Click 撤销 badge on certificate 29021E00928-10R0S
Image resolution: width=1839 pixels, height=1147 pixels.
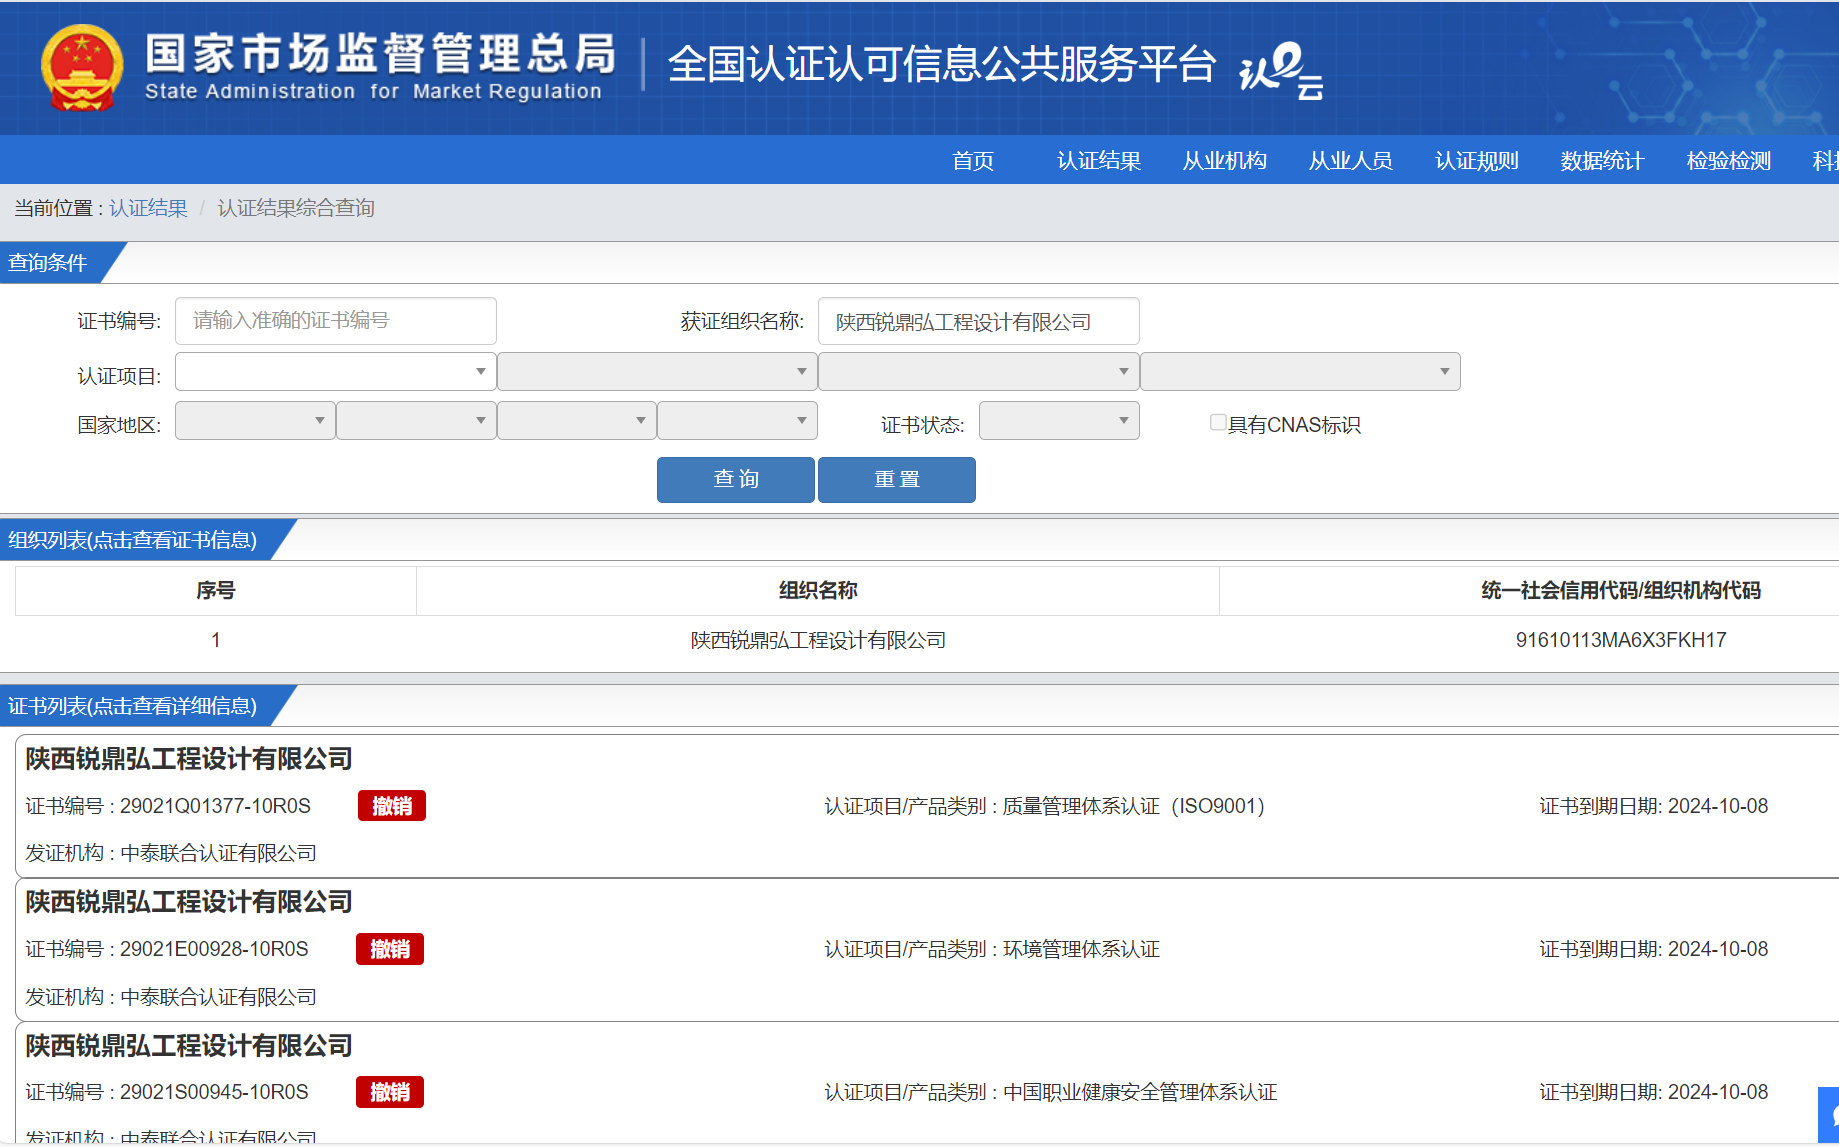(390, 949)
